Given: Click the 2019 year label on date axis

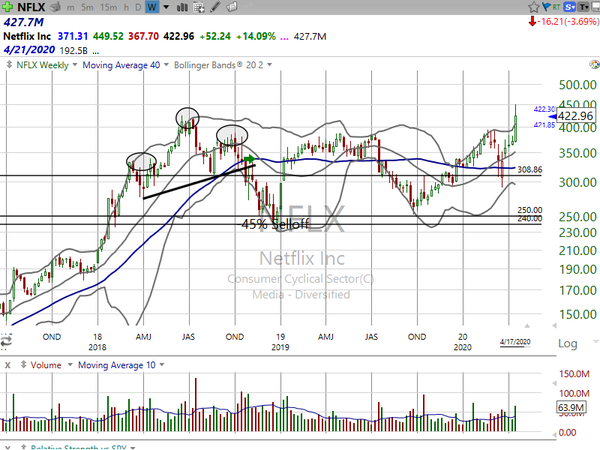Looking at the screenshot, I should tap(280, 347).
